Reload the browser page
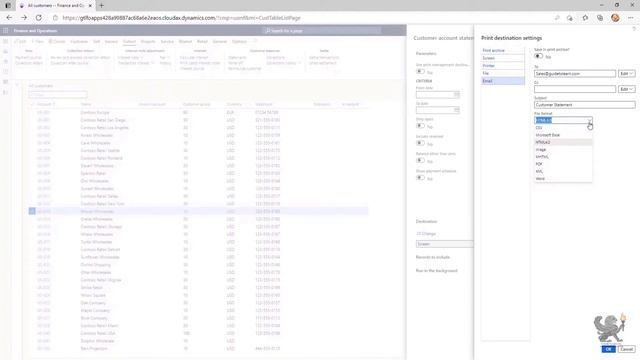Image resolution: width=640 pixels, height=360 pixels. (x=39, y=18)
